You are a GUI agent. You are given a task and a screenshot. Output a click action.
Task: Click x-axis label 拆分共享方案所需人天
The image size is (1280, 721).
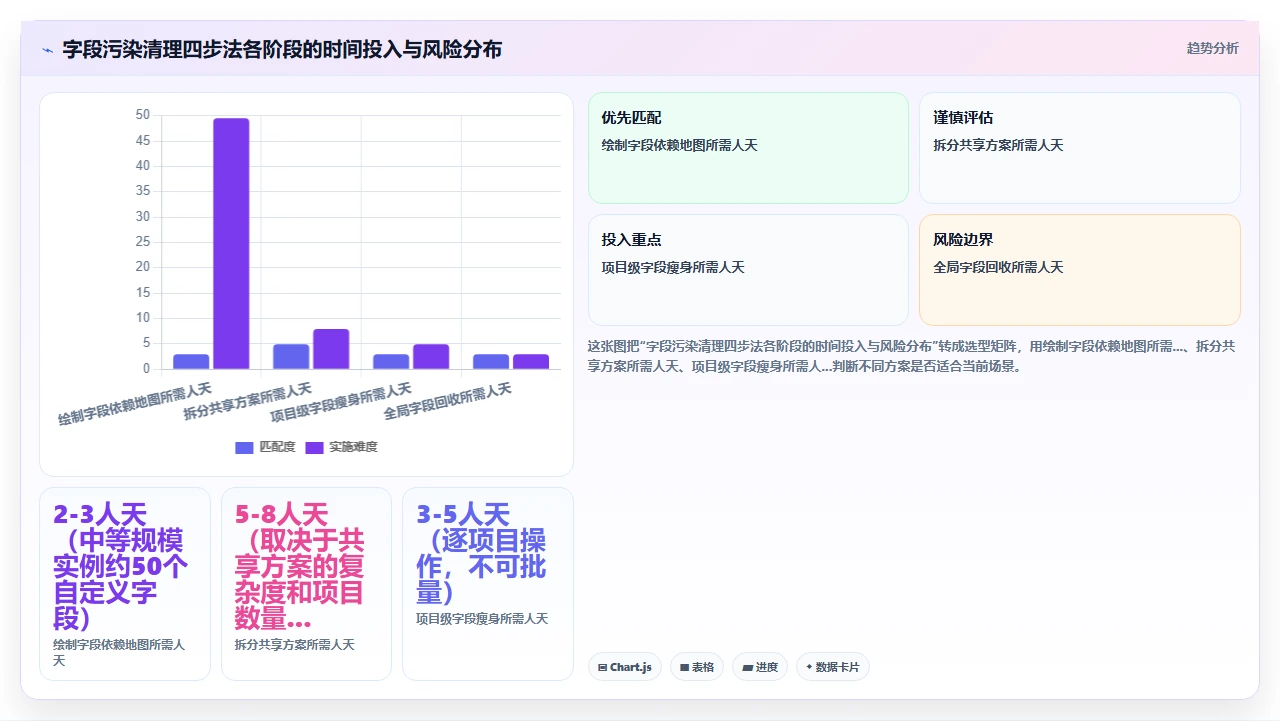(x=248, y=400)
